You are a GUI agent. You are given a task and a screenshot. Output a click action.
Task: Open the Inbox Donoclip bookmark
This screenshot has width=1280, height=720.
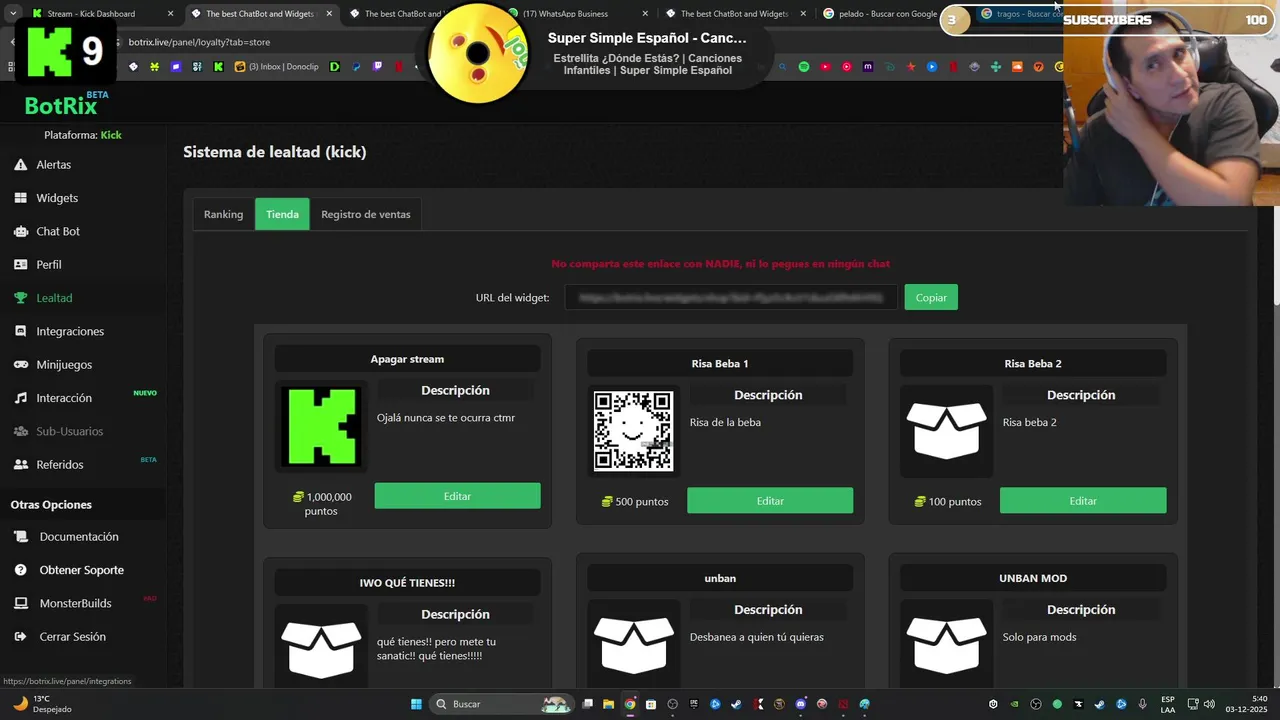pyautogui.click(x=275, y=67)
